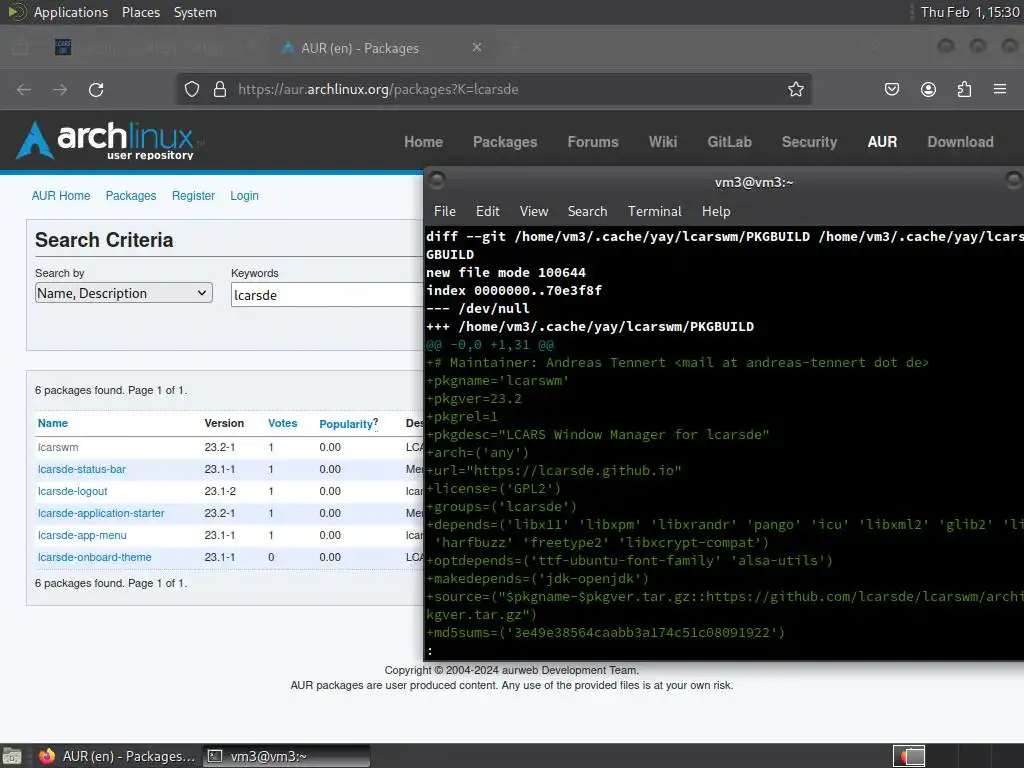This screenshot has height=768, width=1024.
Task: Click the browser URL address bar
Action: point(493,89)
